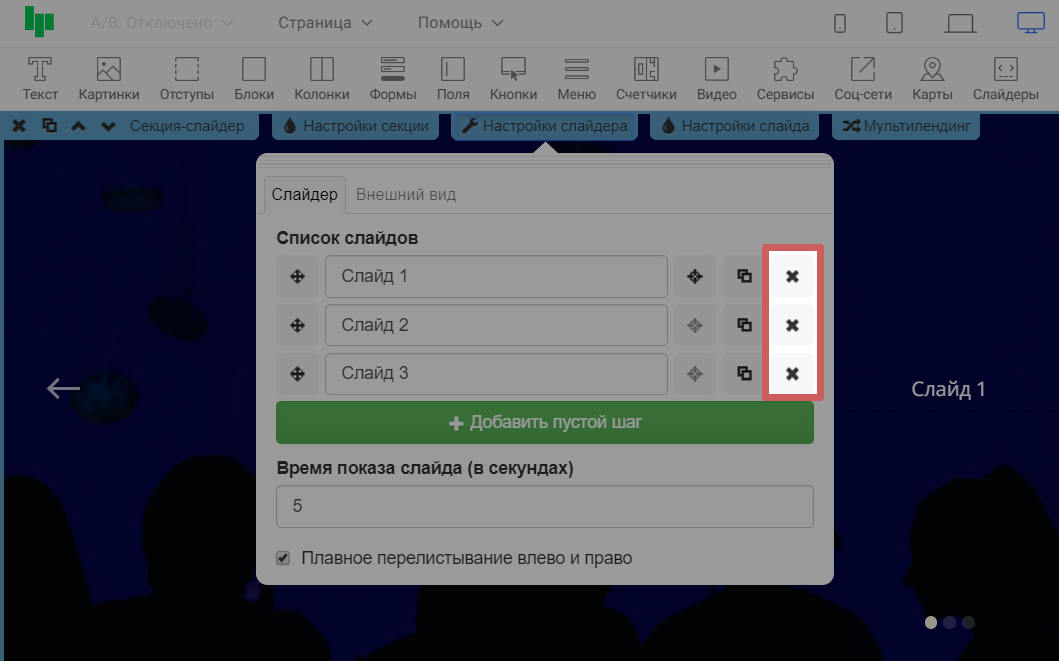Open the Настройки секции panel

click(356, 126)
